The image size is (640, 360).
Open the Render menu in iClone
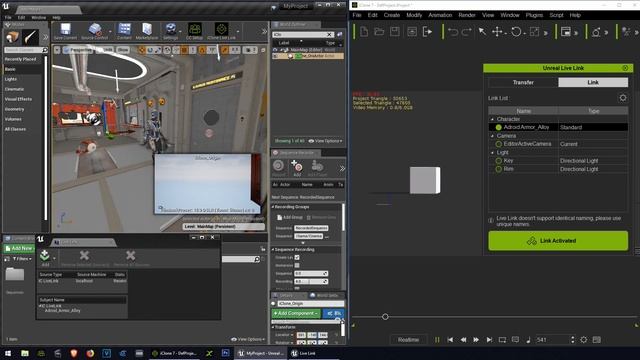click(467, 15)
